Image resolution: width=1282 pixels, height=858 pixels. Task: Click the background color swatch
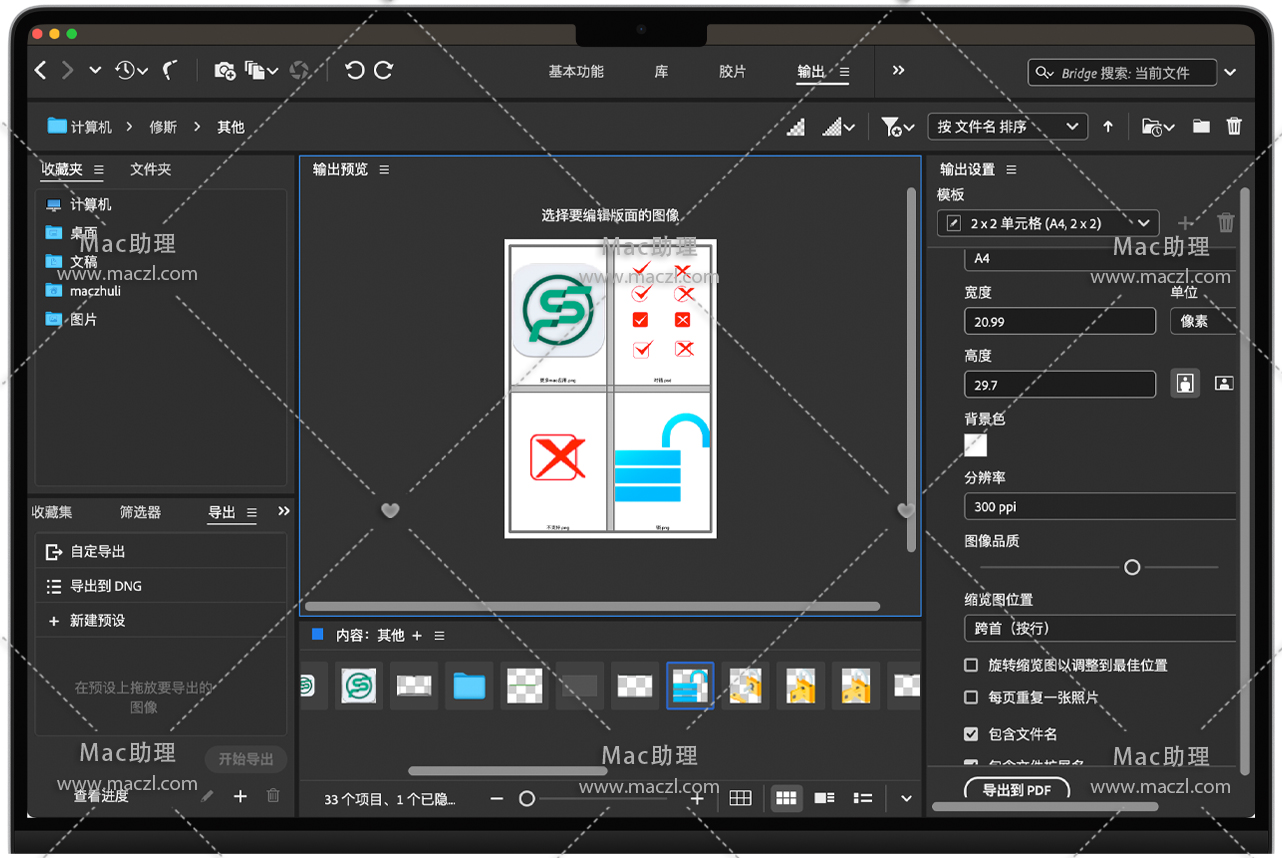[975, 445]
